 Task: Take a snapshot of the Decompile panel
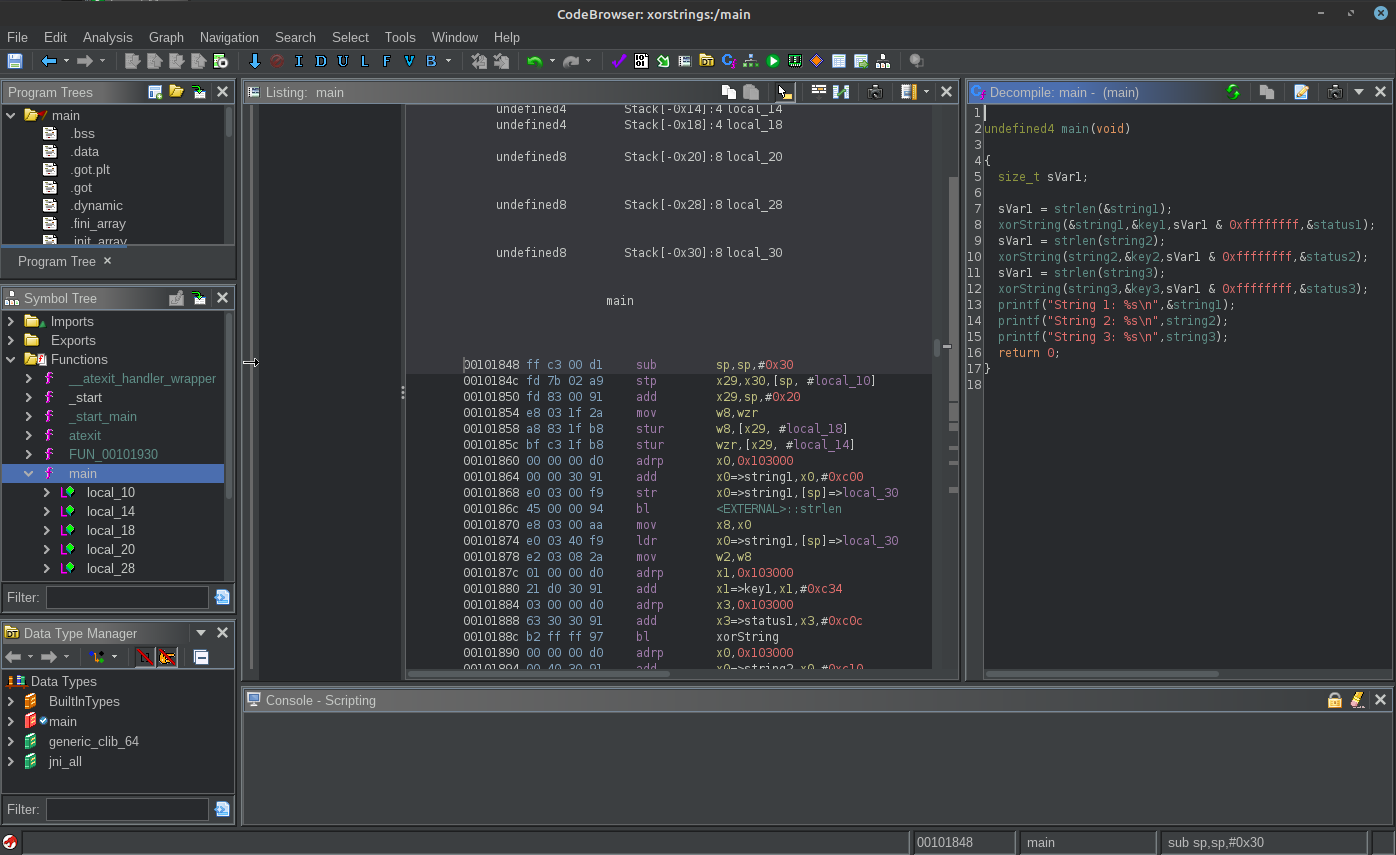(1335, 91)
